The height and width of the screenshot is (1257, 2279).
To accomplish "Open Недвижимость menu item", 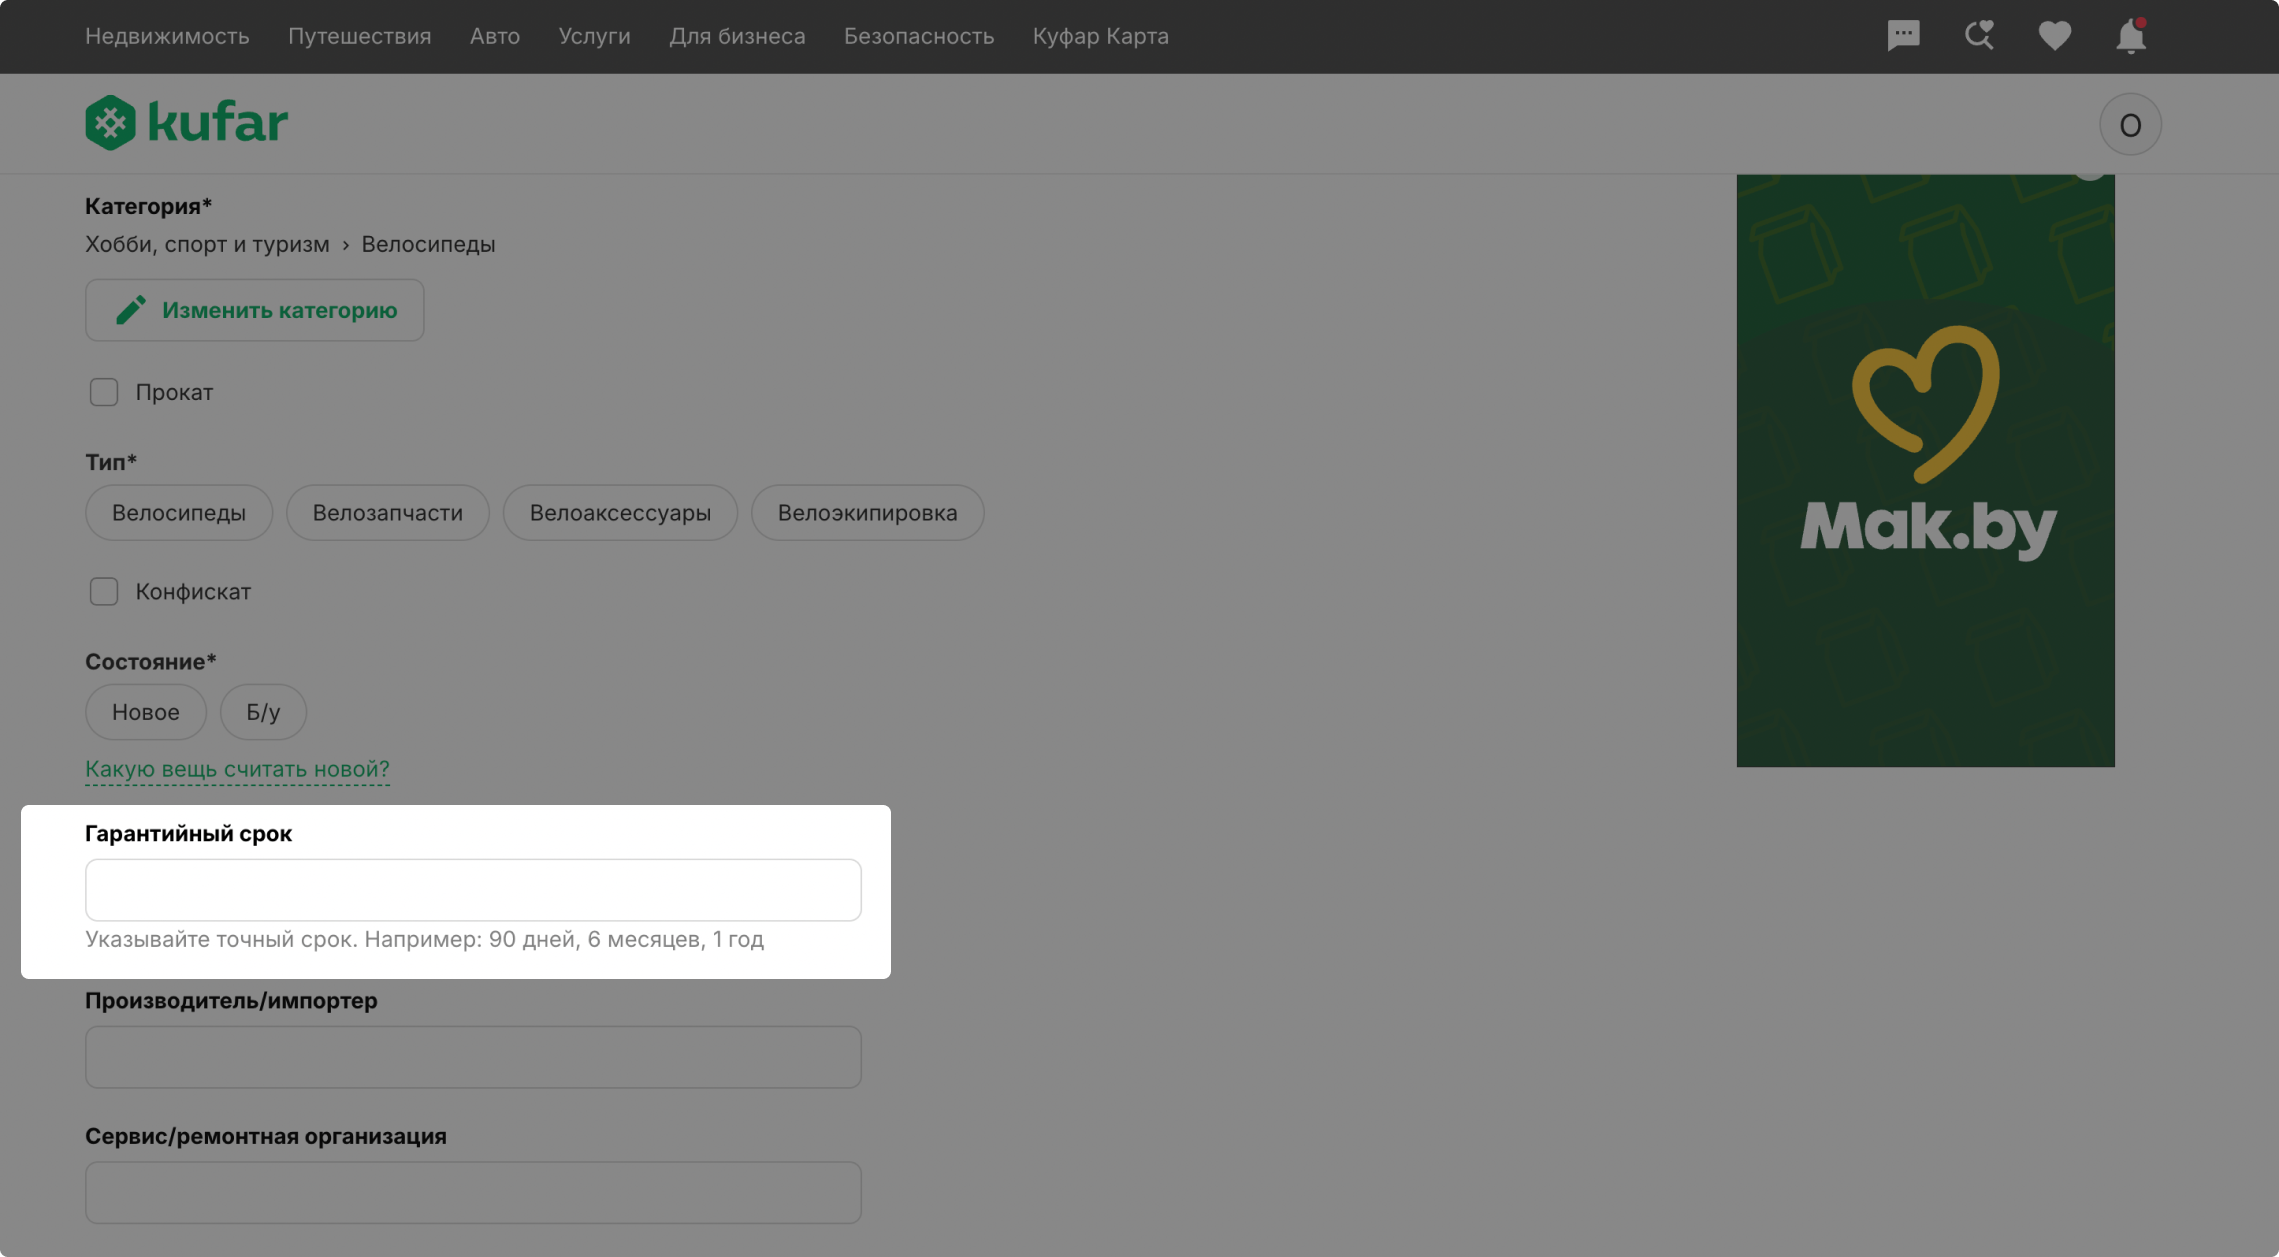I will 167,36.
